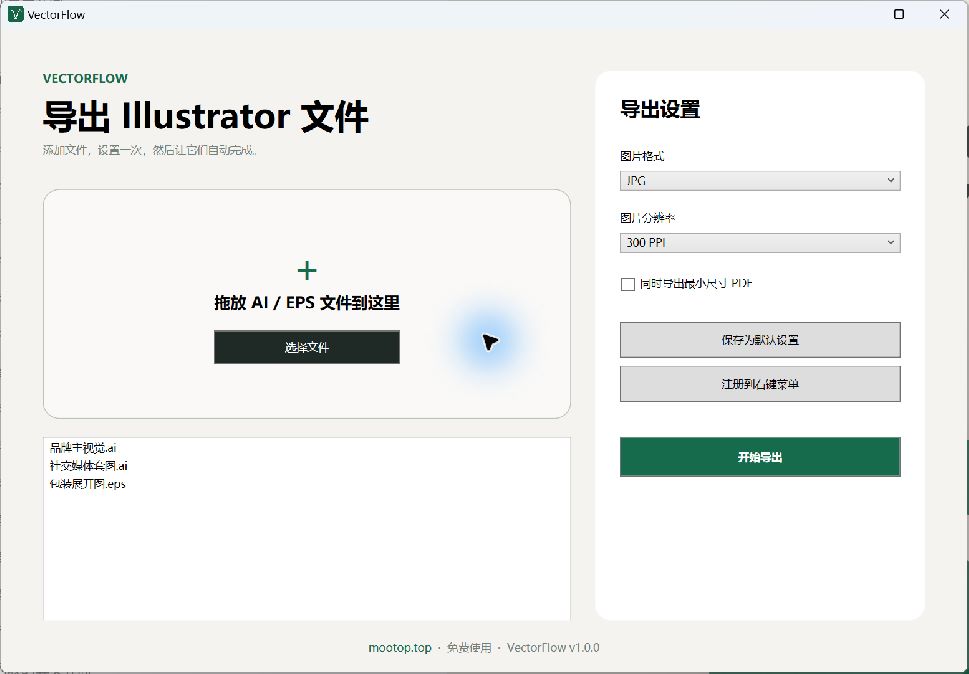Image resolution: width=969 pixels, height=674 pixels.
Task: Click the 拖放 AI / EPS 文件到这里 text
Action: tap(307, 303)
